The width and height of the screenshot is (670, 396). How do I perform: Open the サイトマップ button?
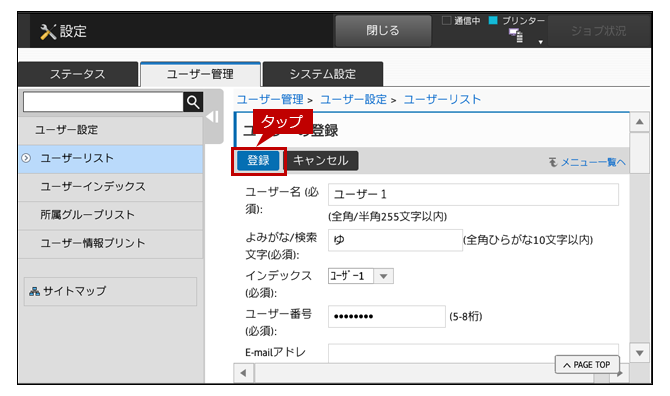(x=110, y=291)
